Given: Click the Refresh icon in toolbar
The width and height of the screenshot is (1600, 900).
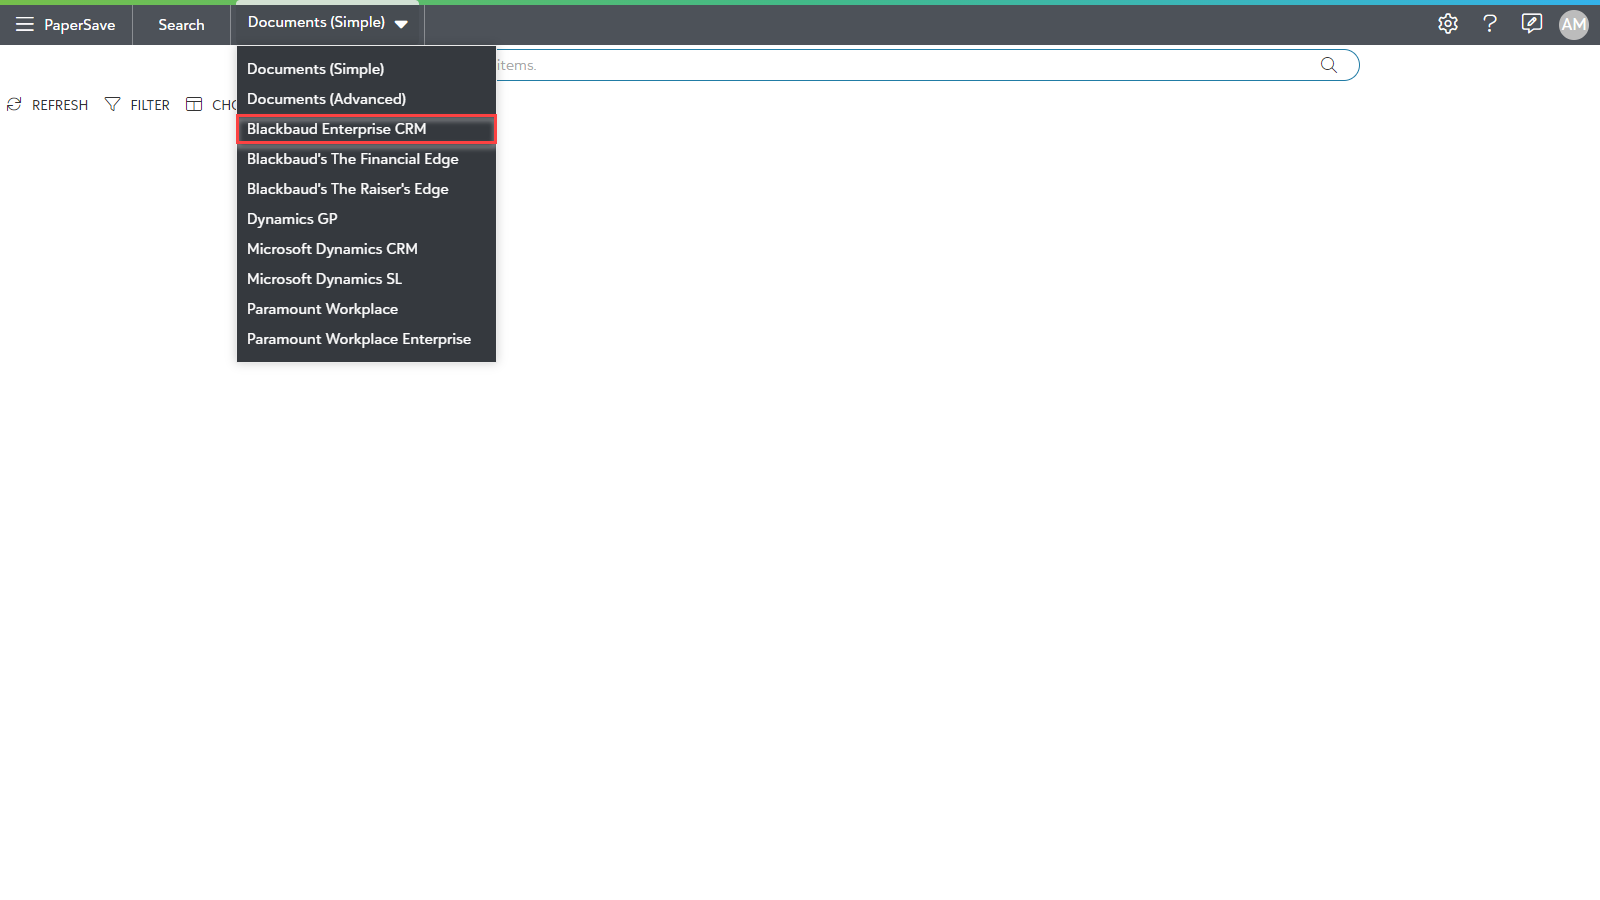Looking at the screenshot, I should point(14,105).
